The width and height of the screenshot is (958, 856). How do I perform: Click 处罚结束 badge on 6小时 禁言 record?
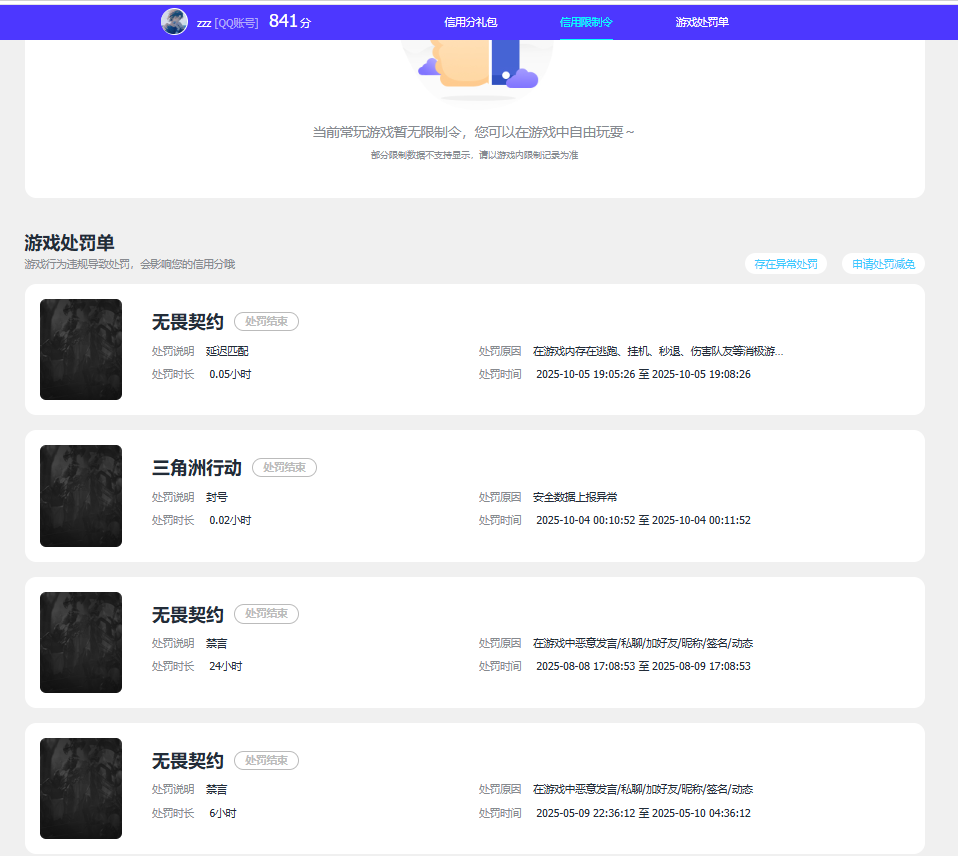(266, 760)
